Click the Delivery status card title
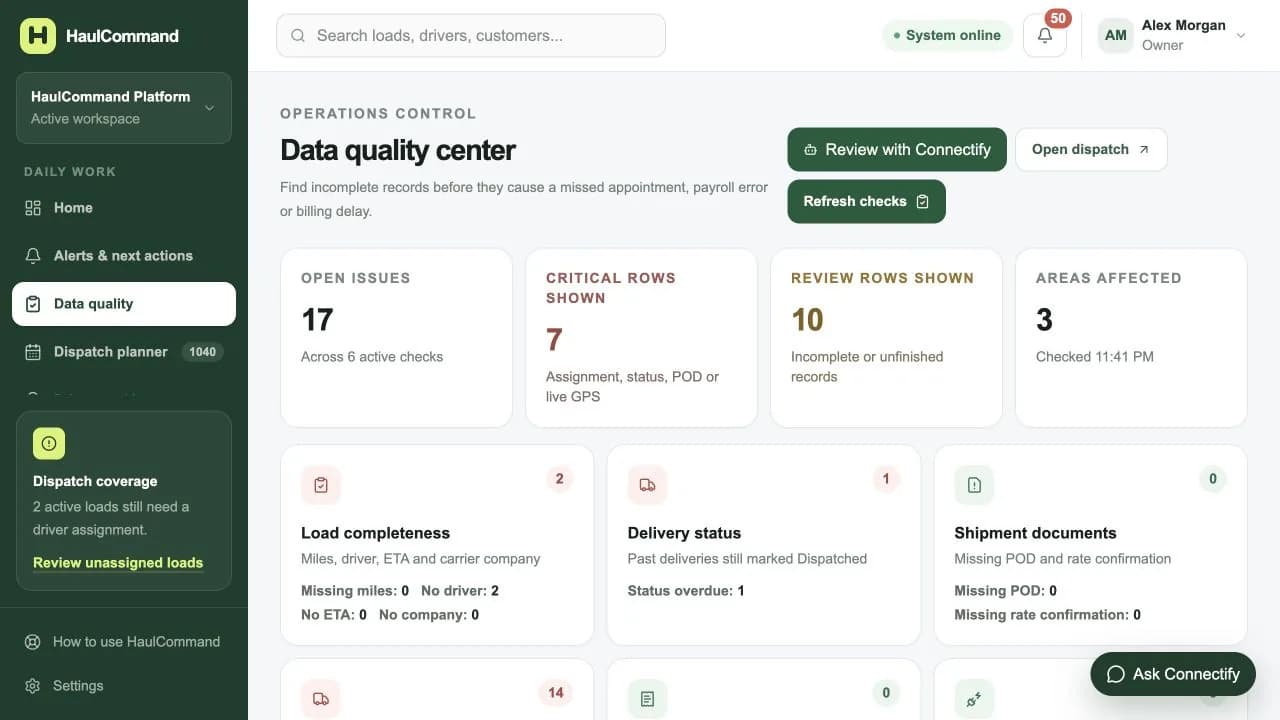1280x720 pixels. (x=685, y=533)
